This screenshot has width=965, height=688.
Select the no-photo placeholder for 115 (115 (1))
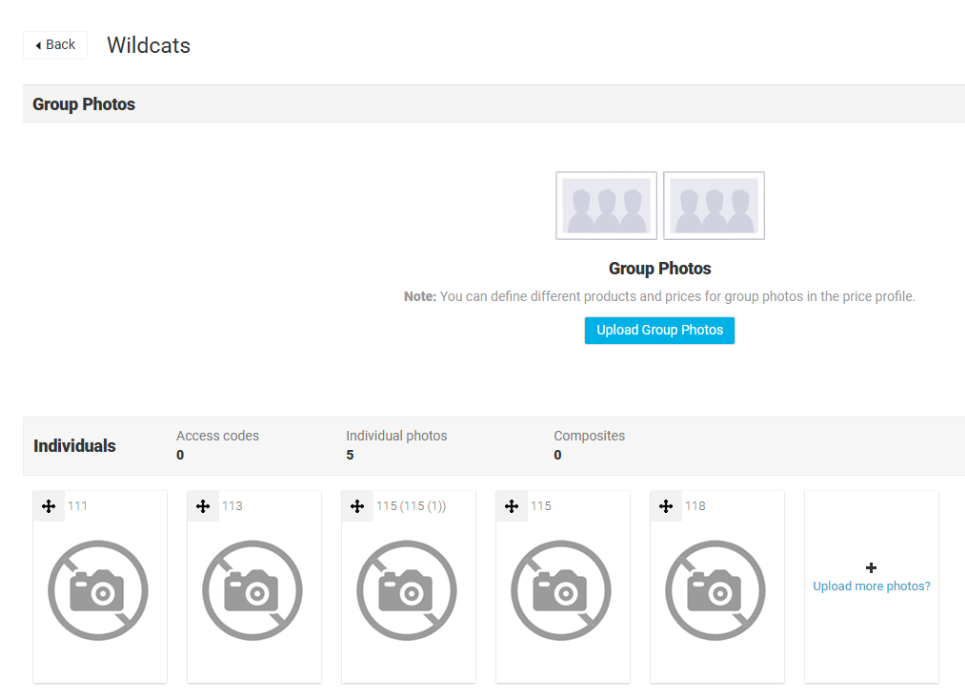click(407, 591)
